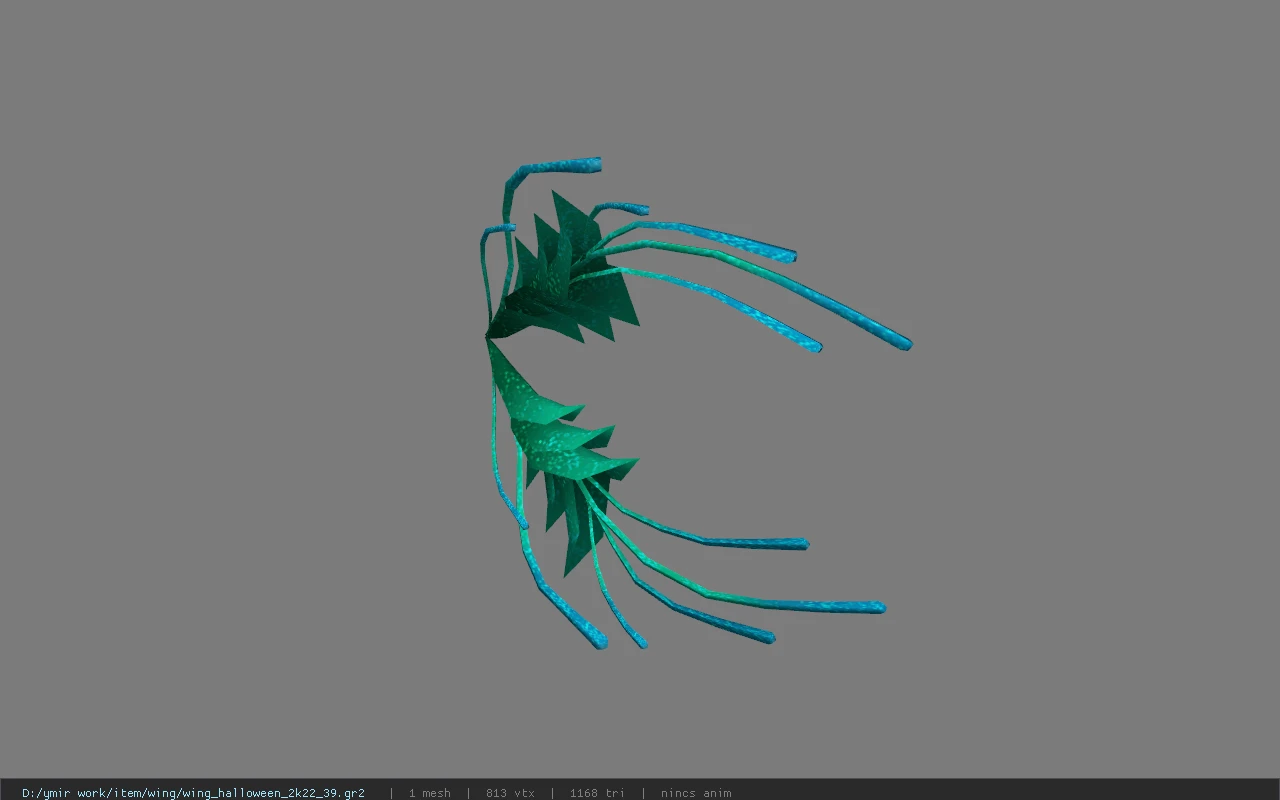Click the wing_halloween_2k22_39.gr2 file path
This screenshot has width=1280, height=800.
click(193, 793)
